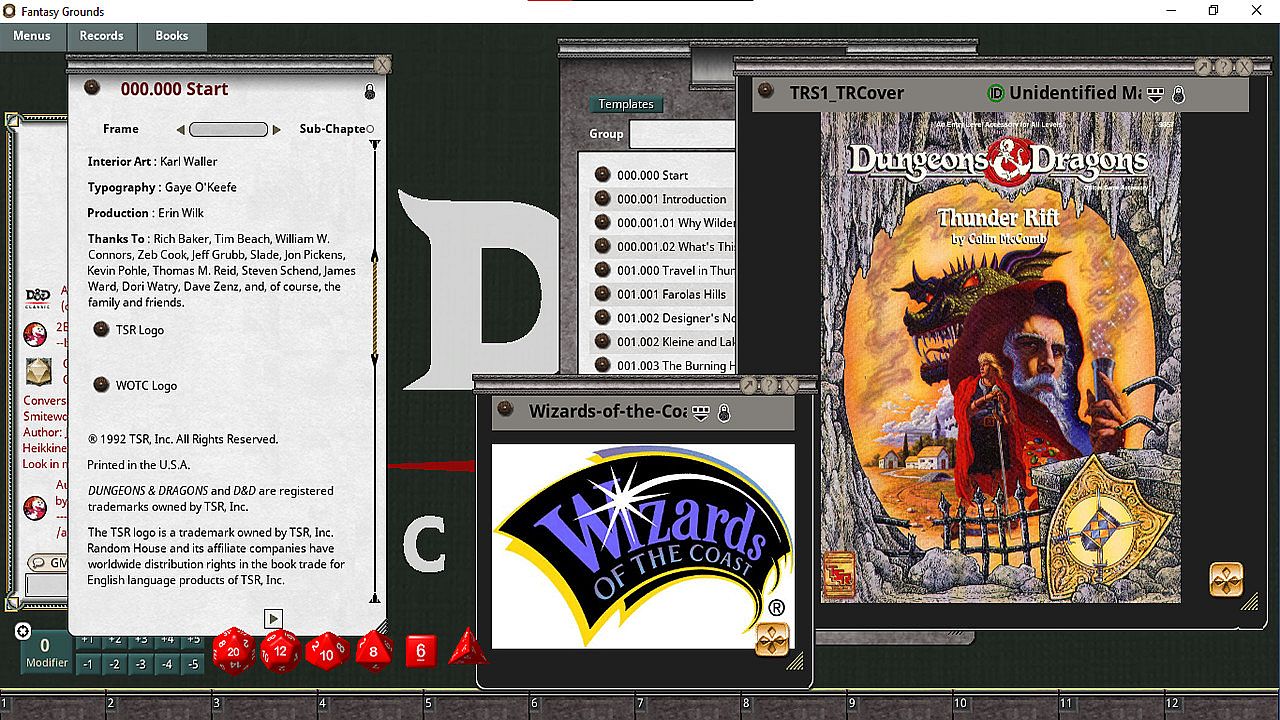Open image toolbar button on Wizards of the Coast image

coord(772,638)
